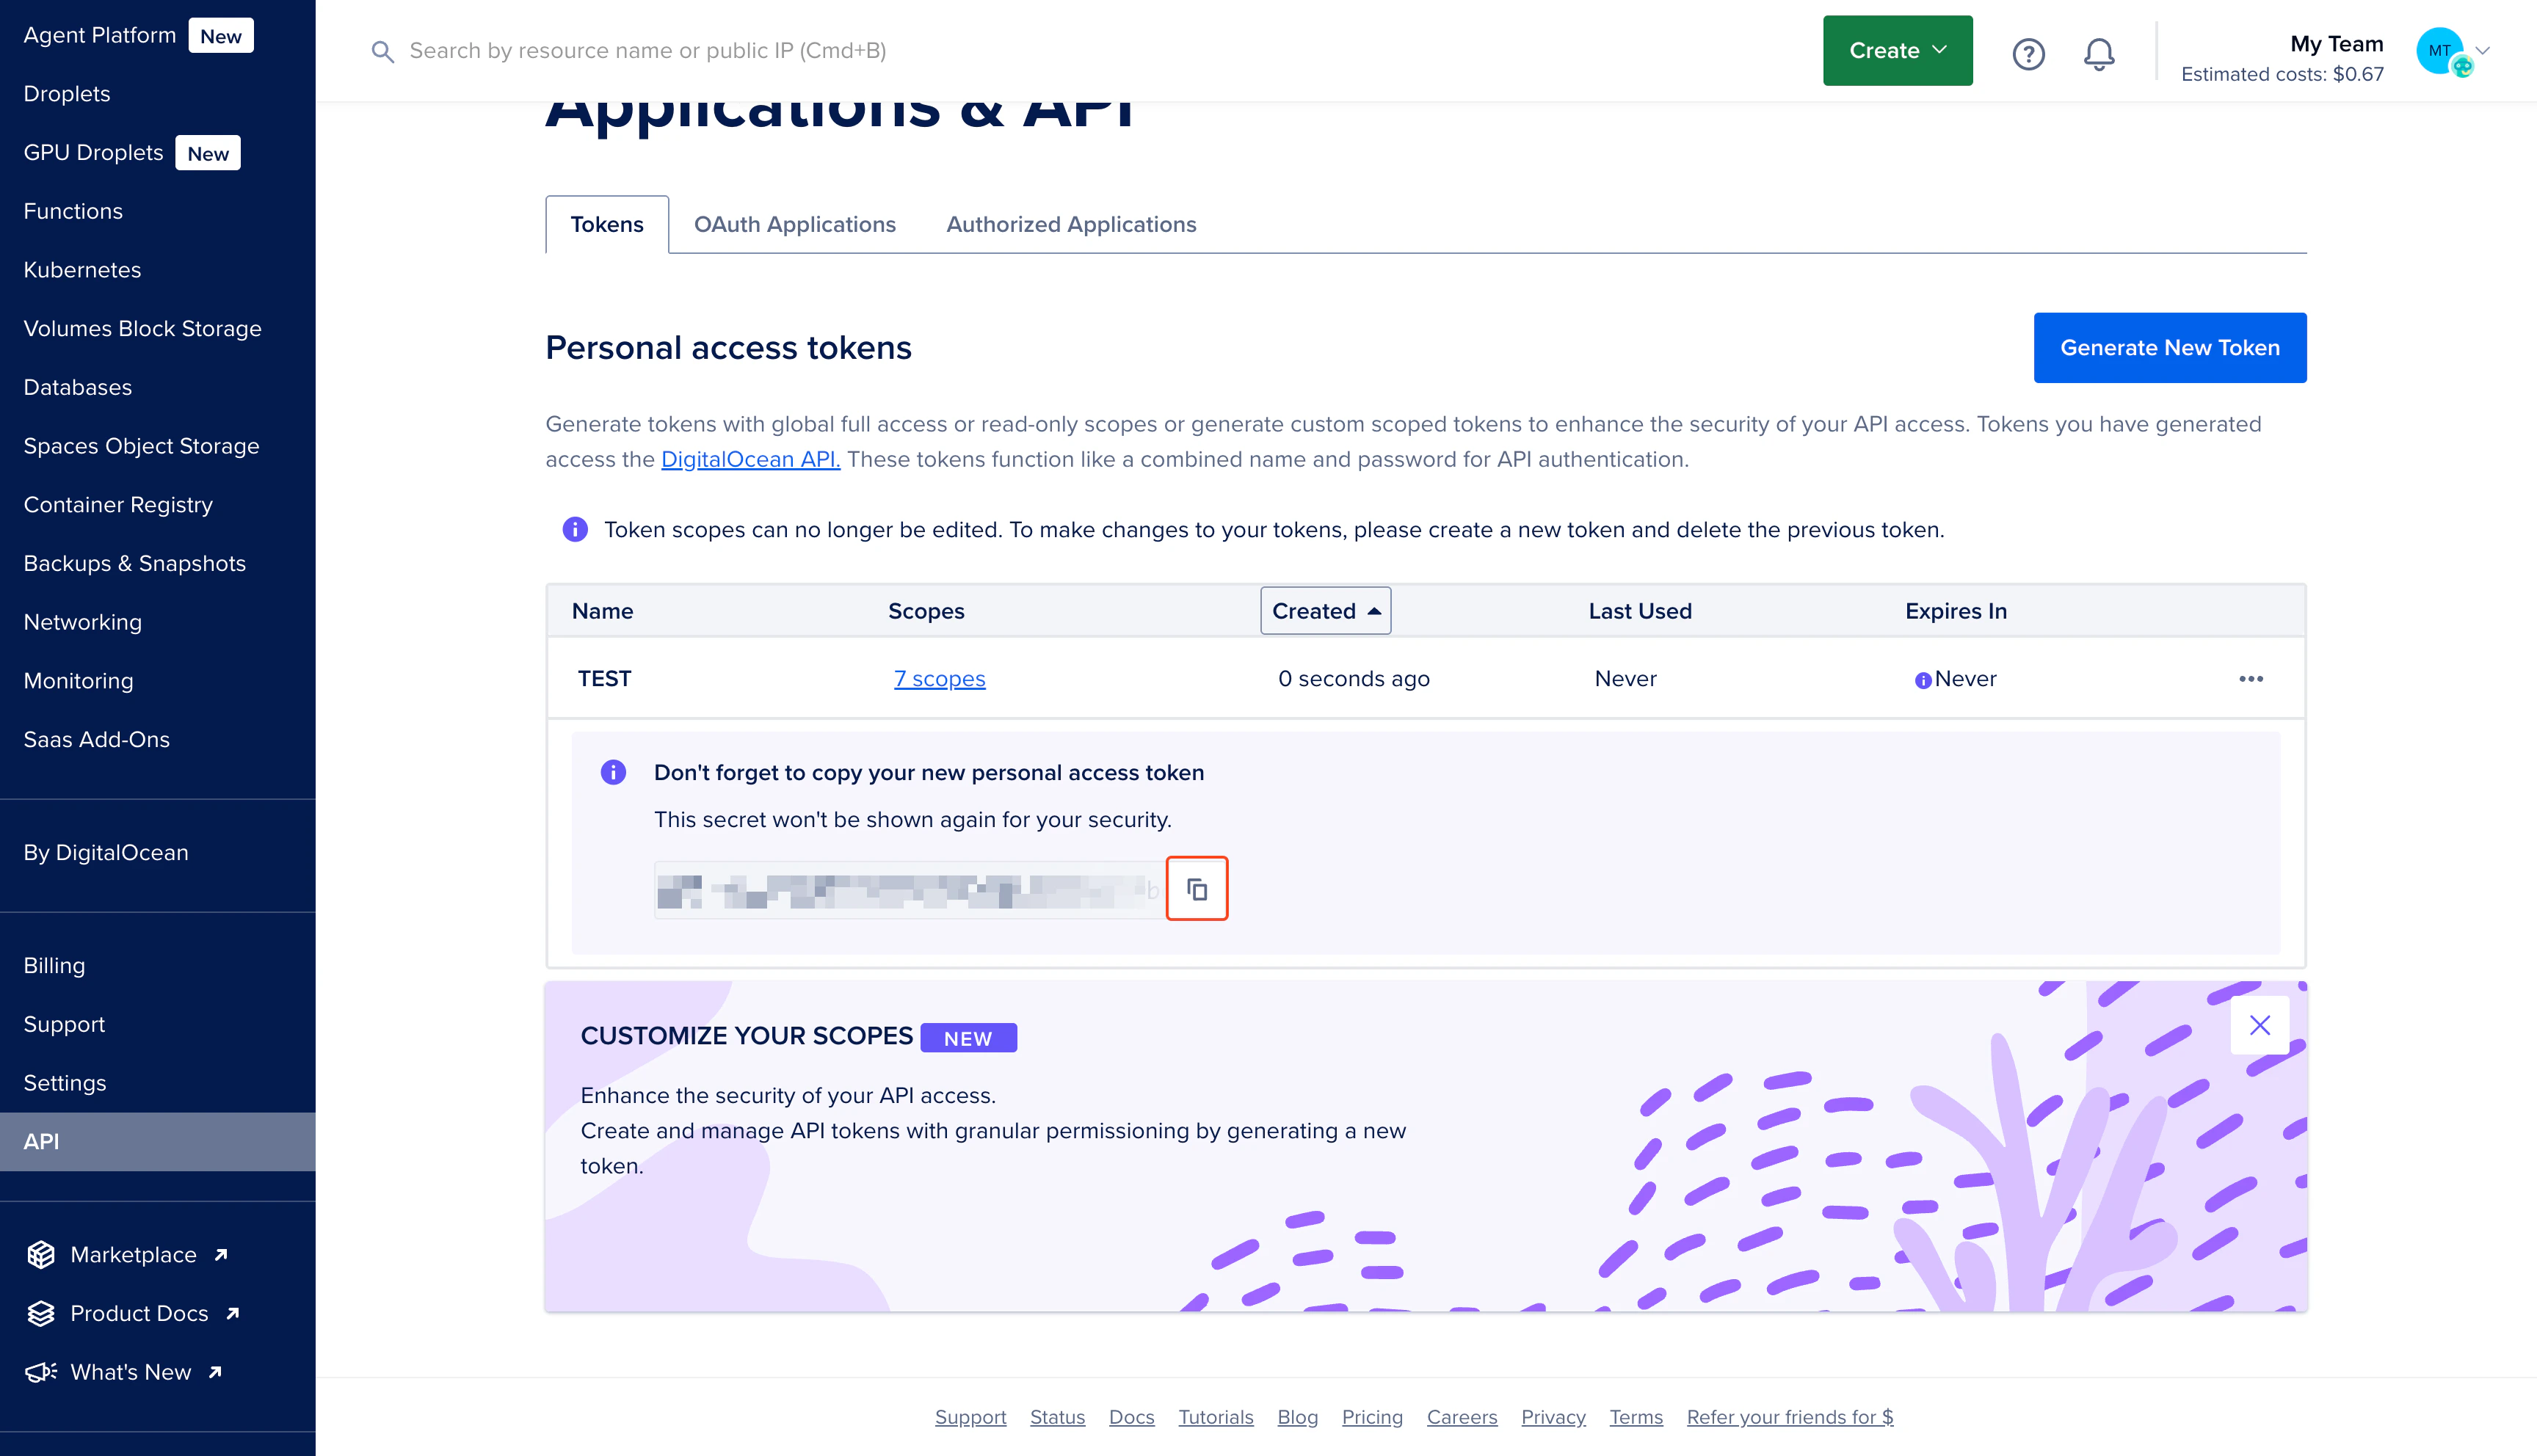The image size is (2537, 1456).
Task: Click the Docs footer link
Action: (1131, 1417)
